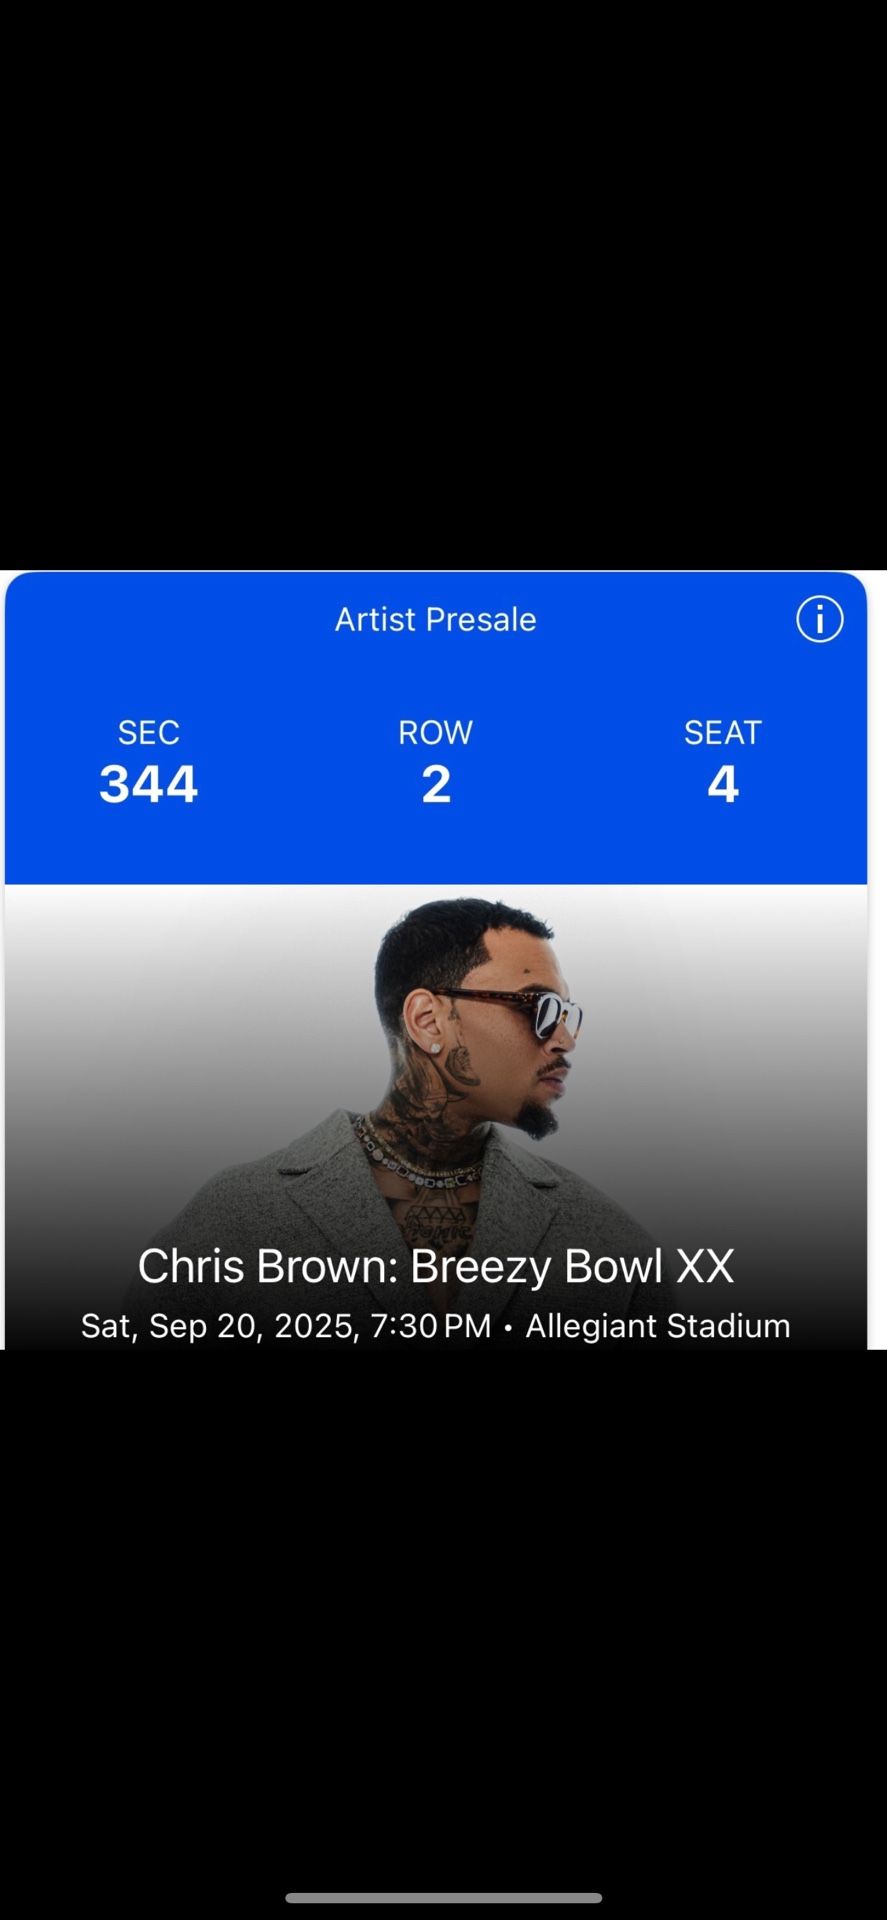Tap the 7:30 PM start time
Screen dimensions: 887x1920
(430, 1326)
